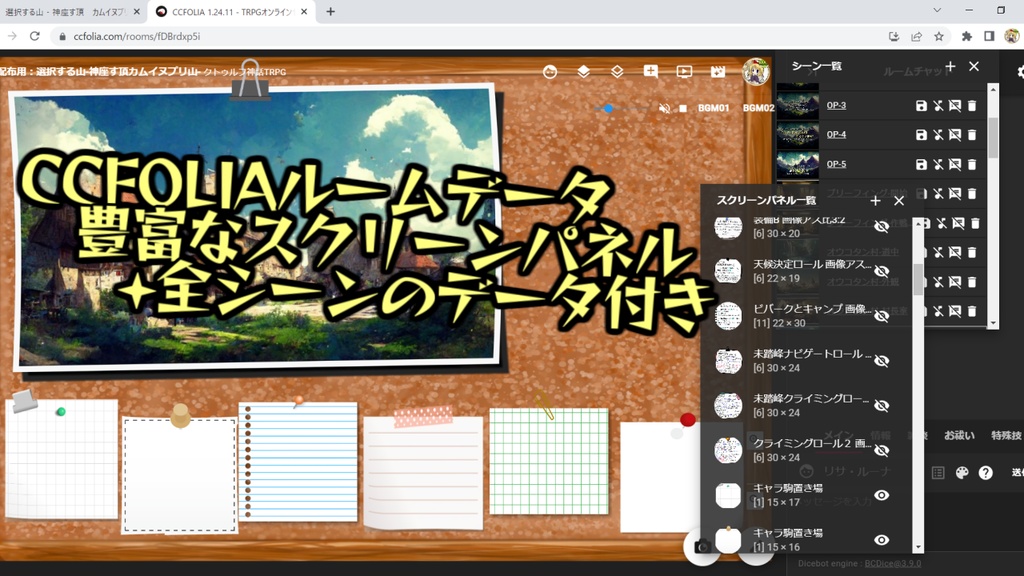Open the movie clapper icon in the toolbar
This screenshot has height=576, width=1024.
pos(717,72)
